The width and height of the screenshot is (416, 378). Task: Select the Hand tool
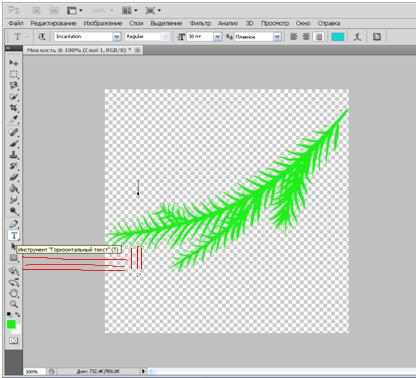14,294
